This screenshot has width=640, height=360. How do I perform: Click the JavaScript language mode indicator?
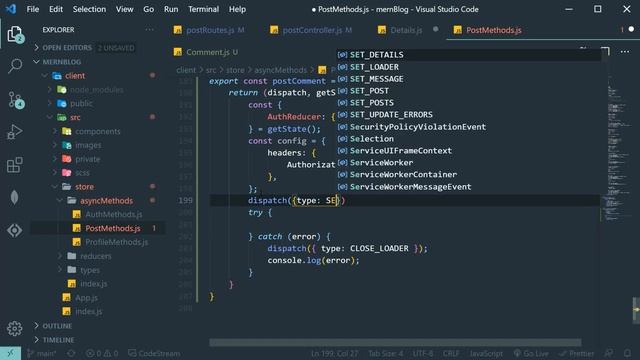pyautogui.click(x=486, y=353)
